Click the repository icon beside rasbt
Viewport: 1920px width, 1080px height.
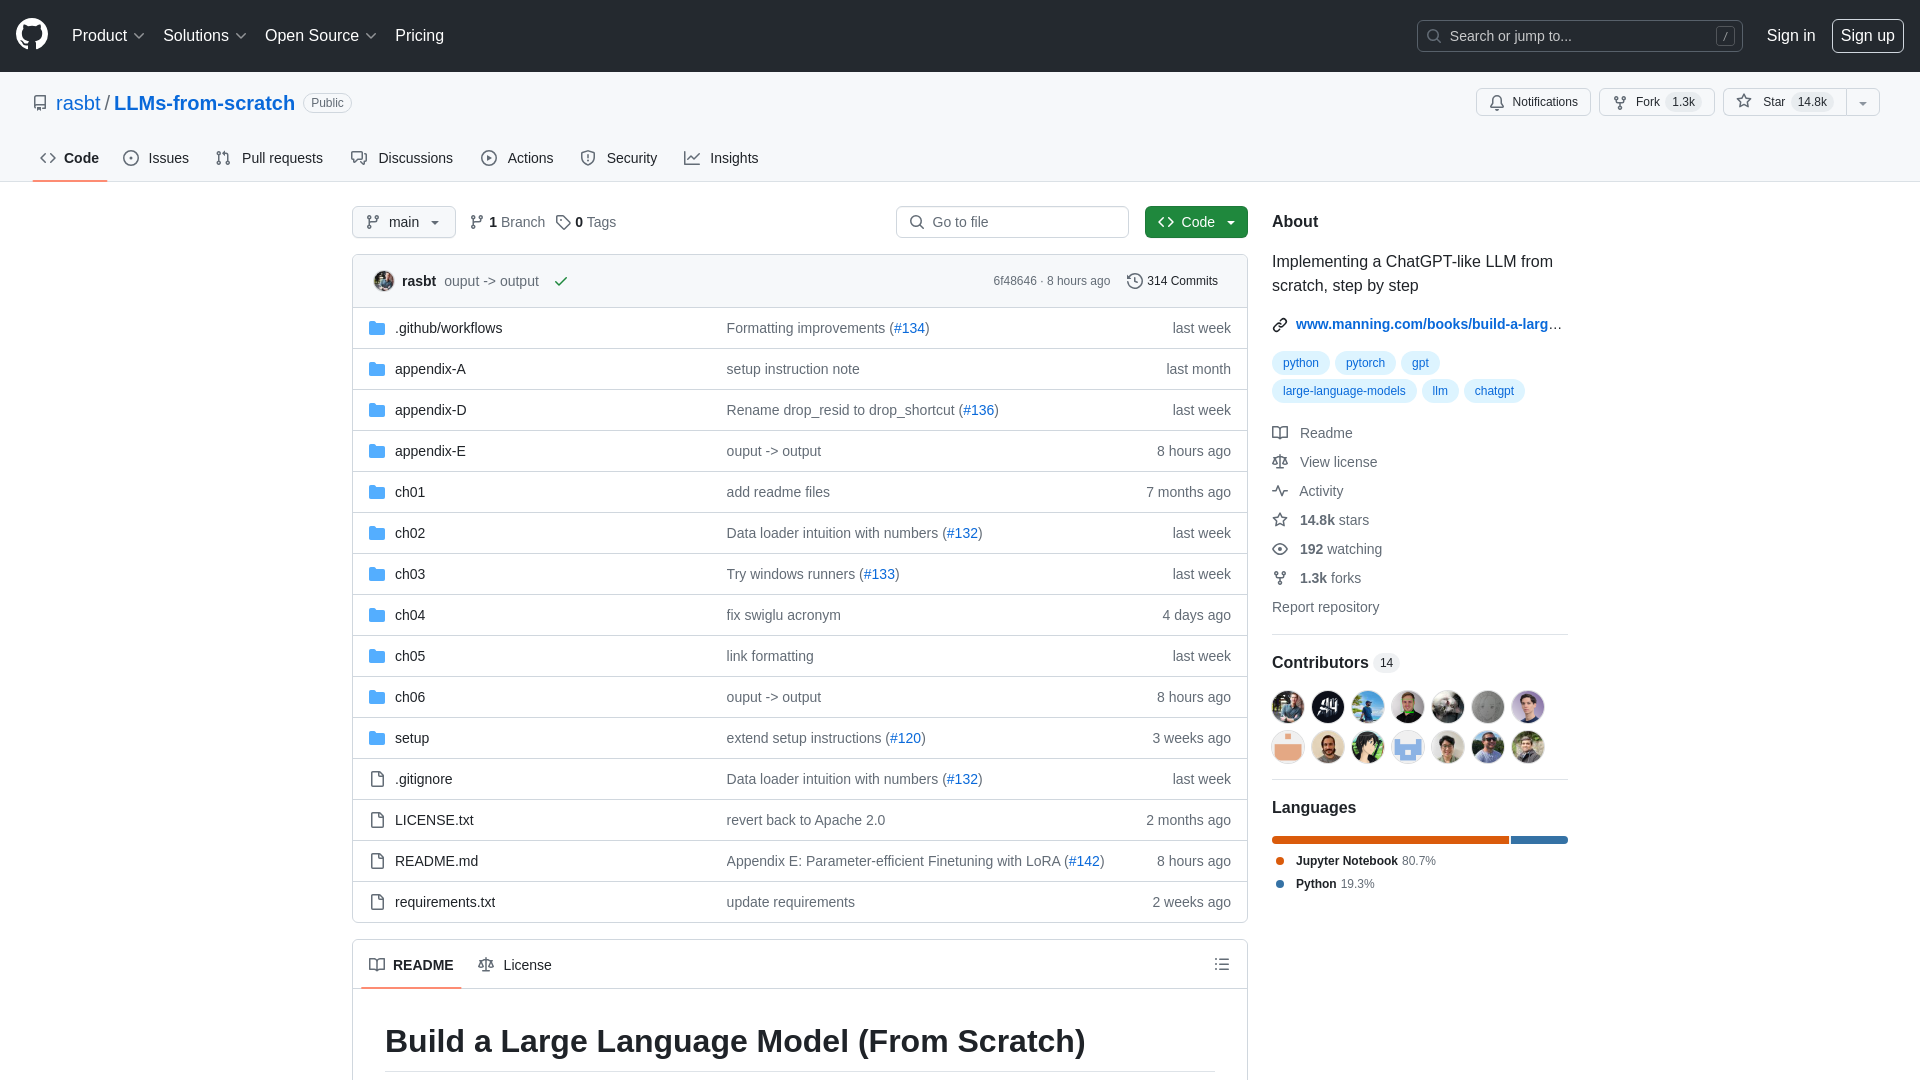coord(40,103)
